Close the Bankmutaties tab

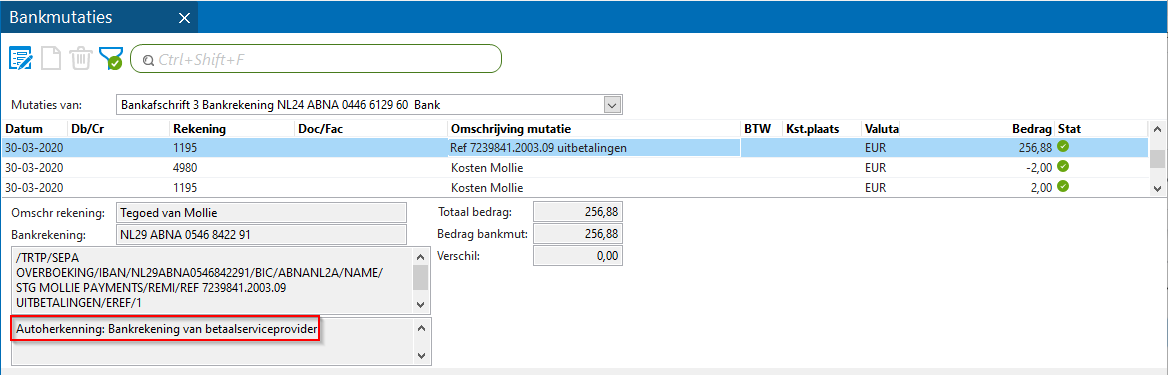pyautogui.click(x=185, y=17)
